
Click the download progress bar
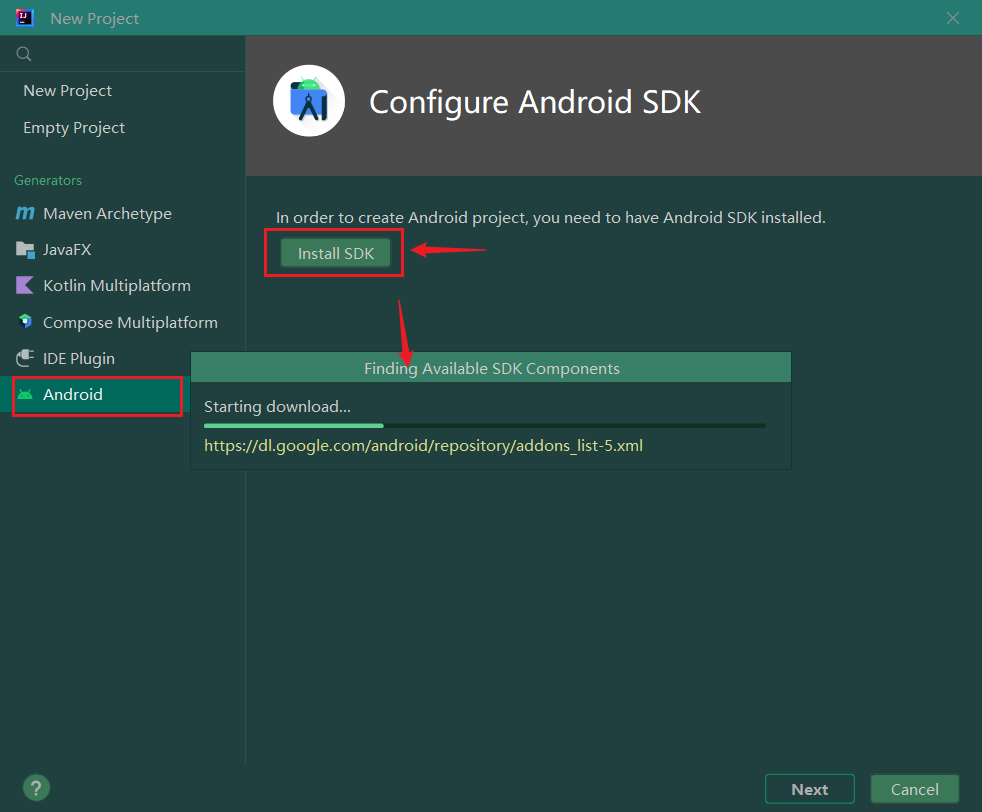485,426
